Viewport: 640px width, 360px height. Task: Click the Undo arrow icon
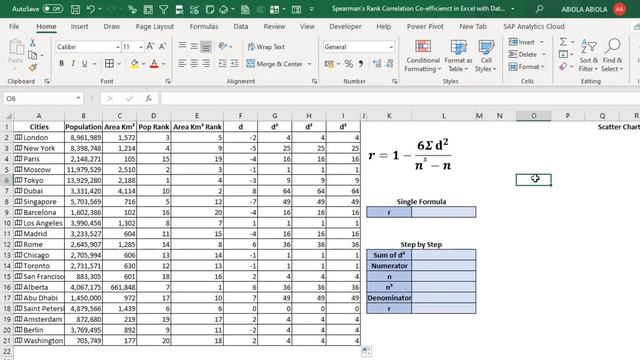pyautogui.click(x=91, y=9)
